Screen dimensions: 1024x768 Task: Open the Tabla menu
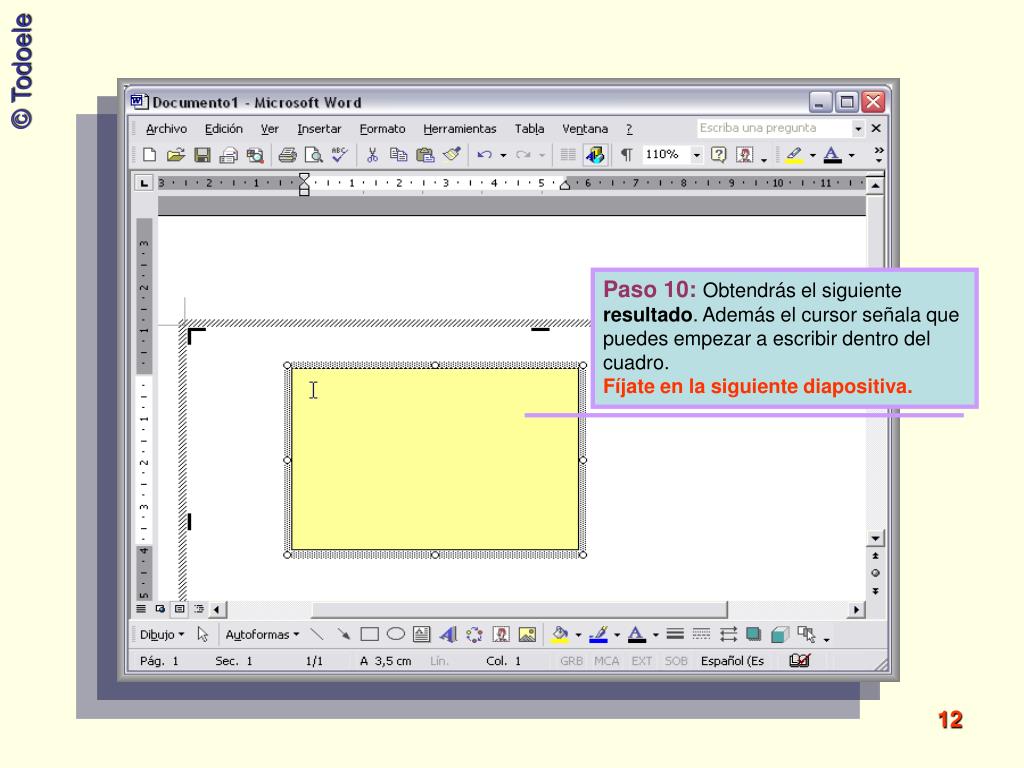point(529,129)
